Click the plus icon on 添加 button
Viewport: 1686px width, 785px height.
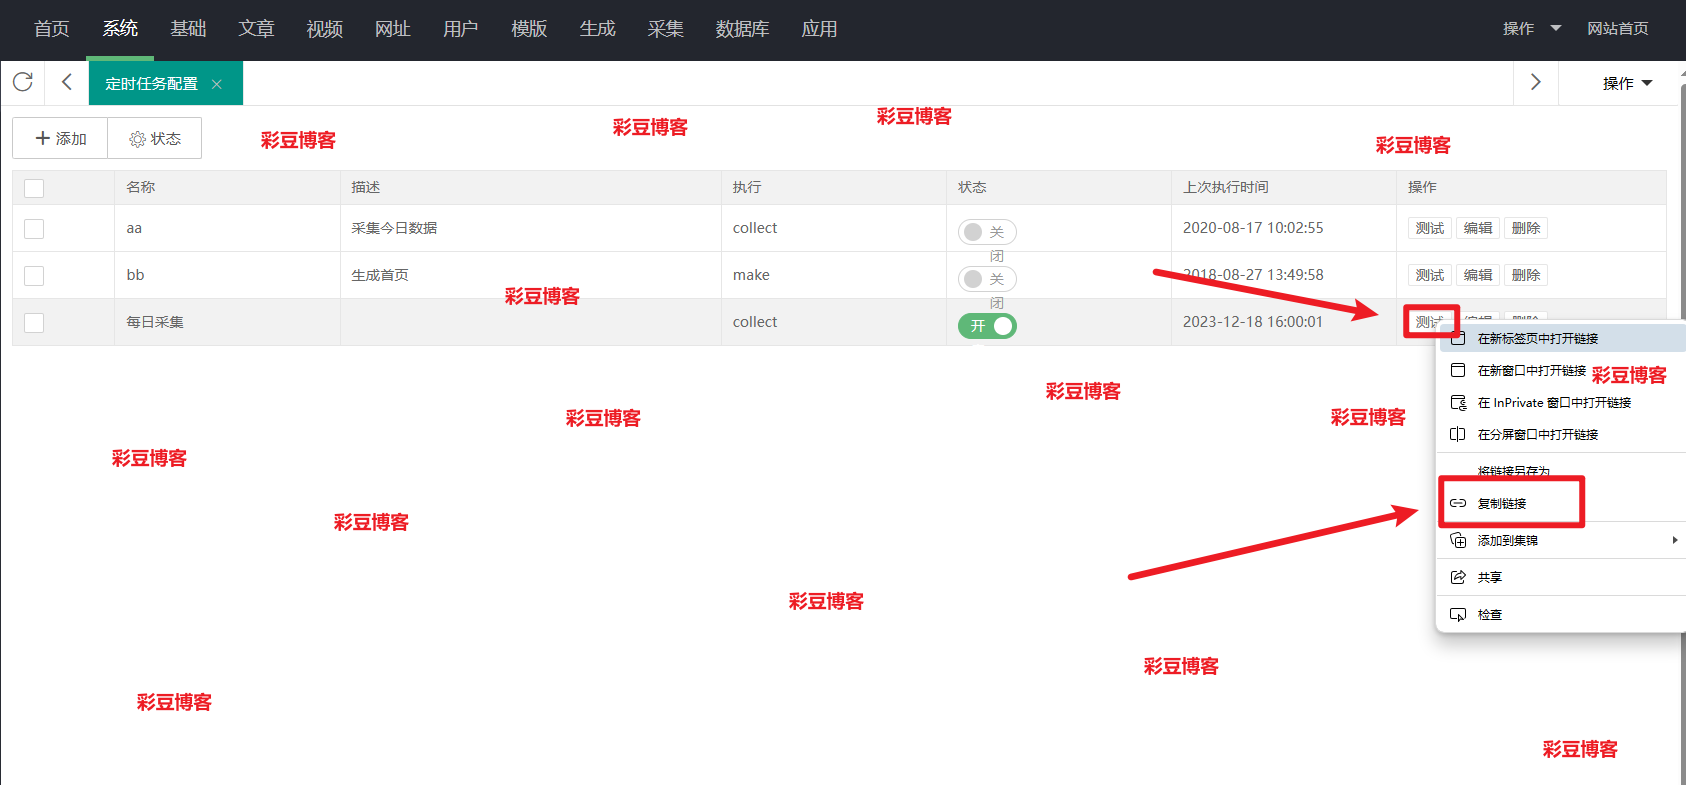point(43,138)
